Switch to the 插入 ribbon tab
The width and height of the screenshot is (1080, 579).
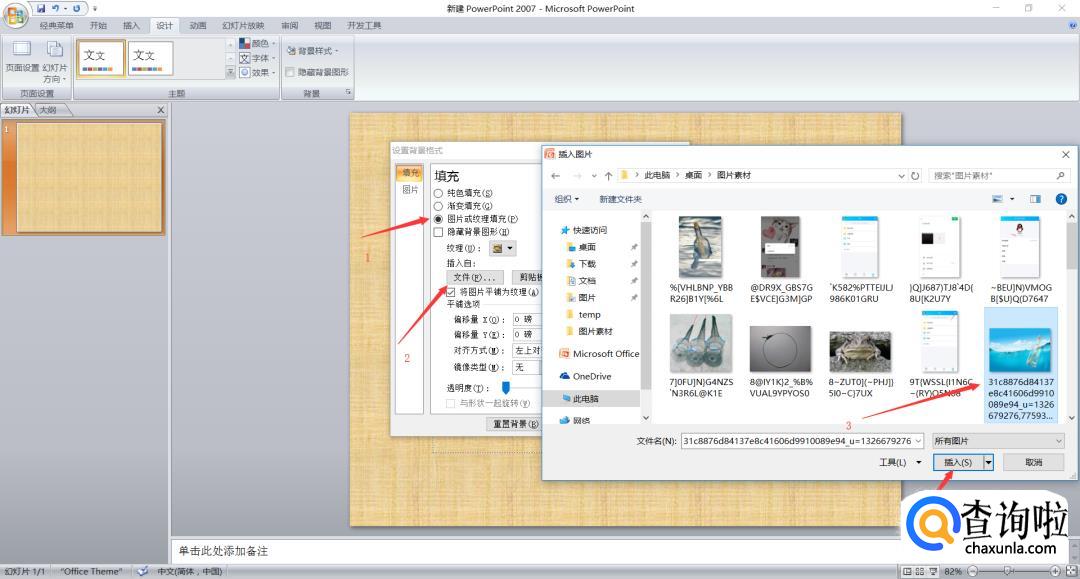pyautogui.click(x=131, y=25)
